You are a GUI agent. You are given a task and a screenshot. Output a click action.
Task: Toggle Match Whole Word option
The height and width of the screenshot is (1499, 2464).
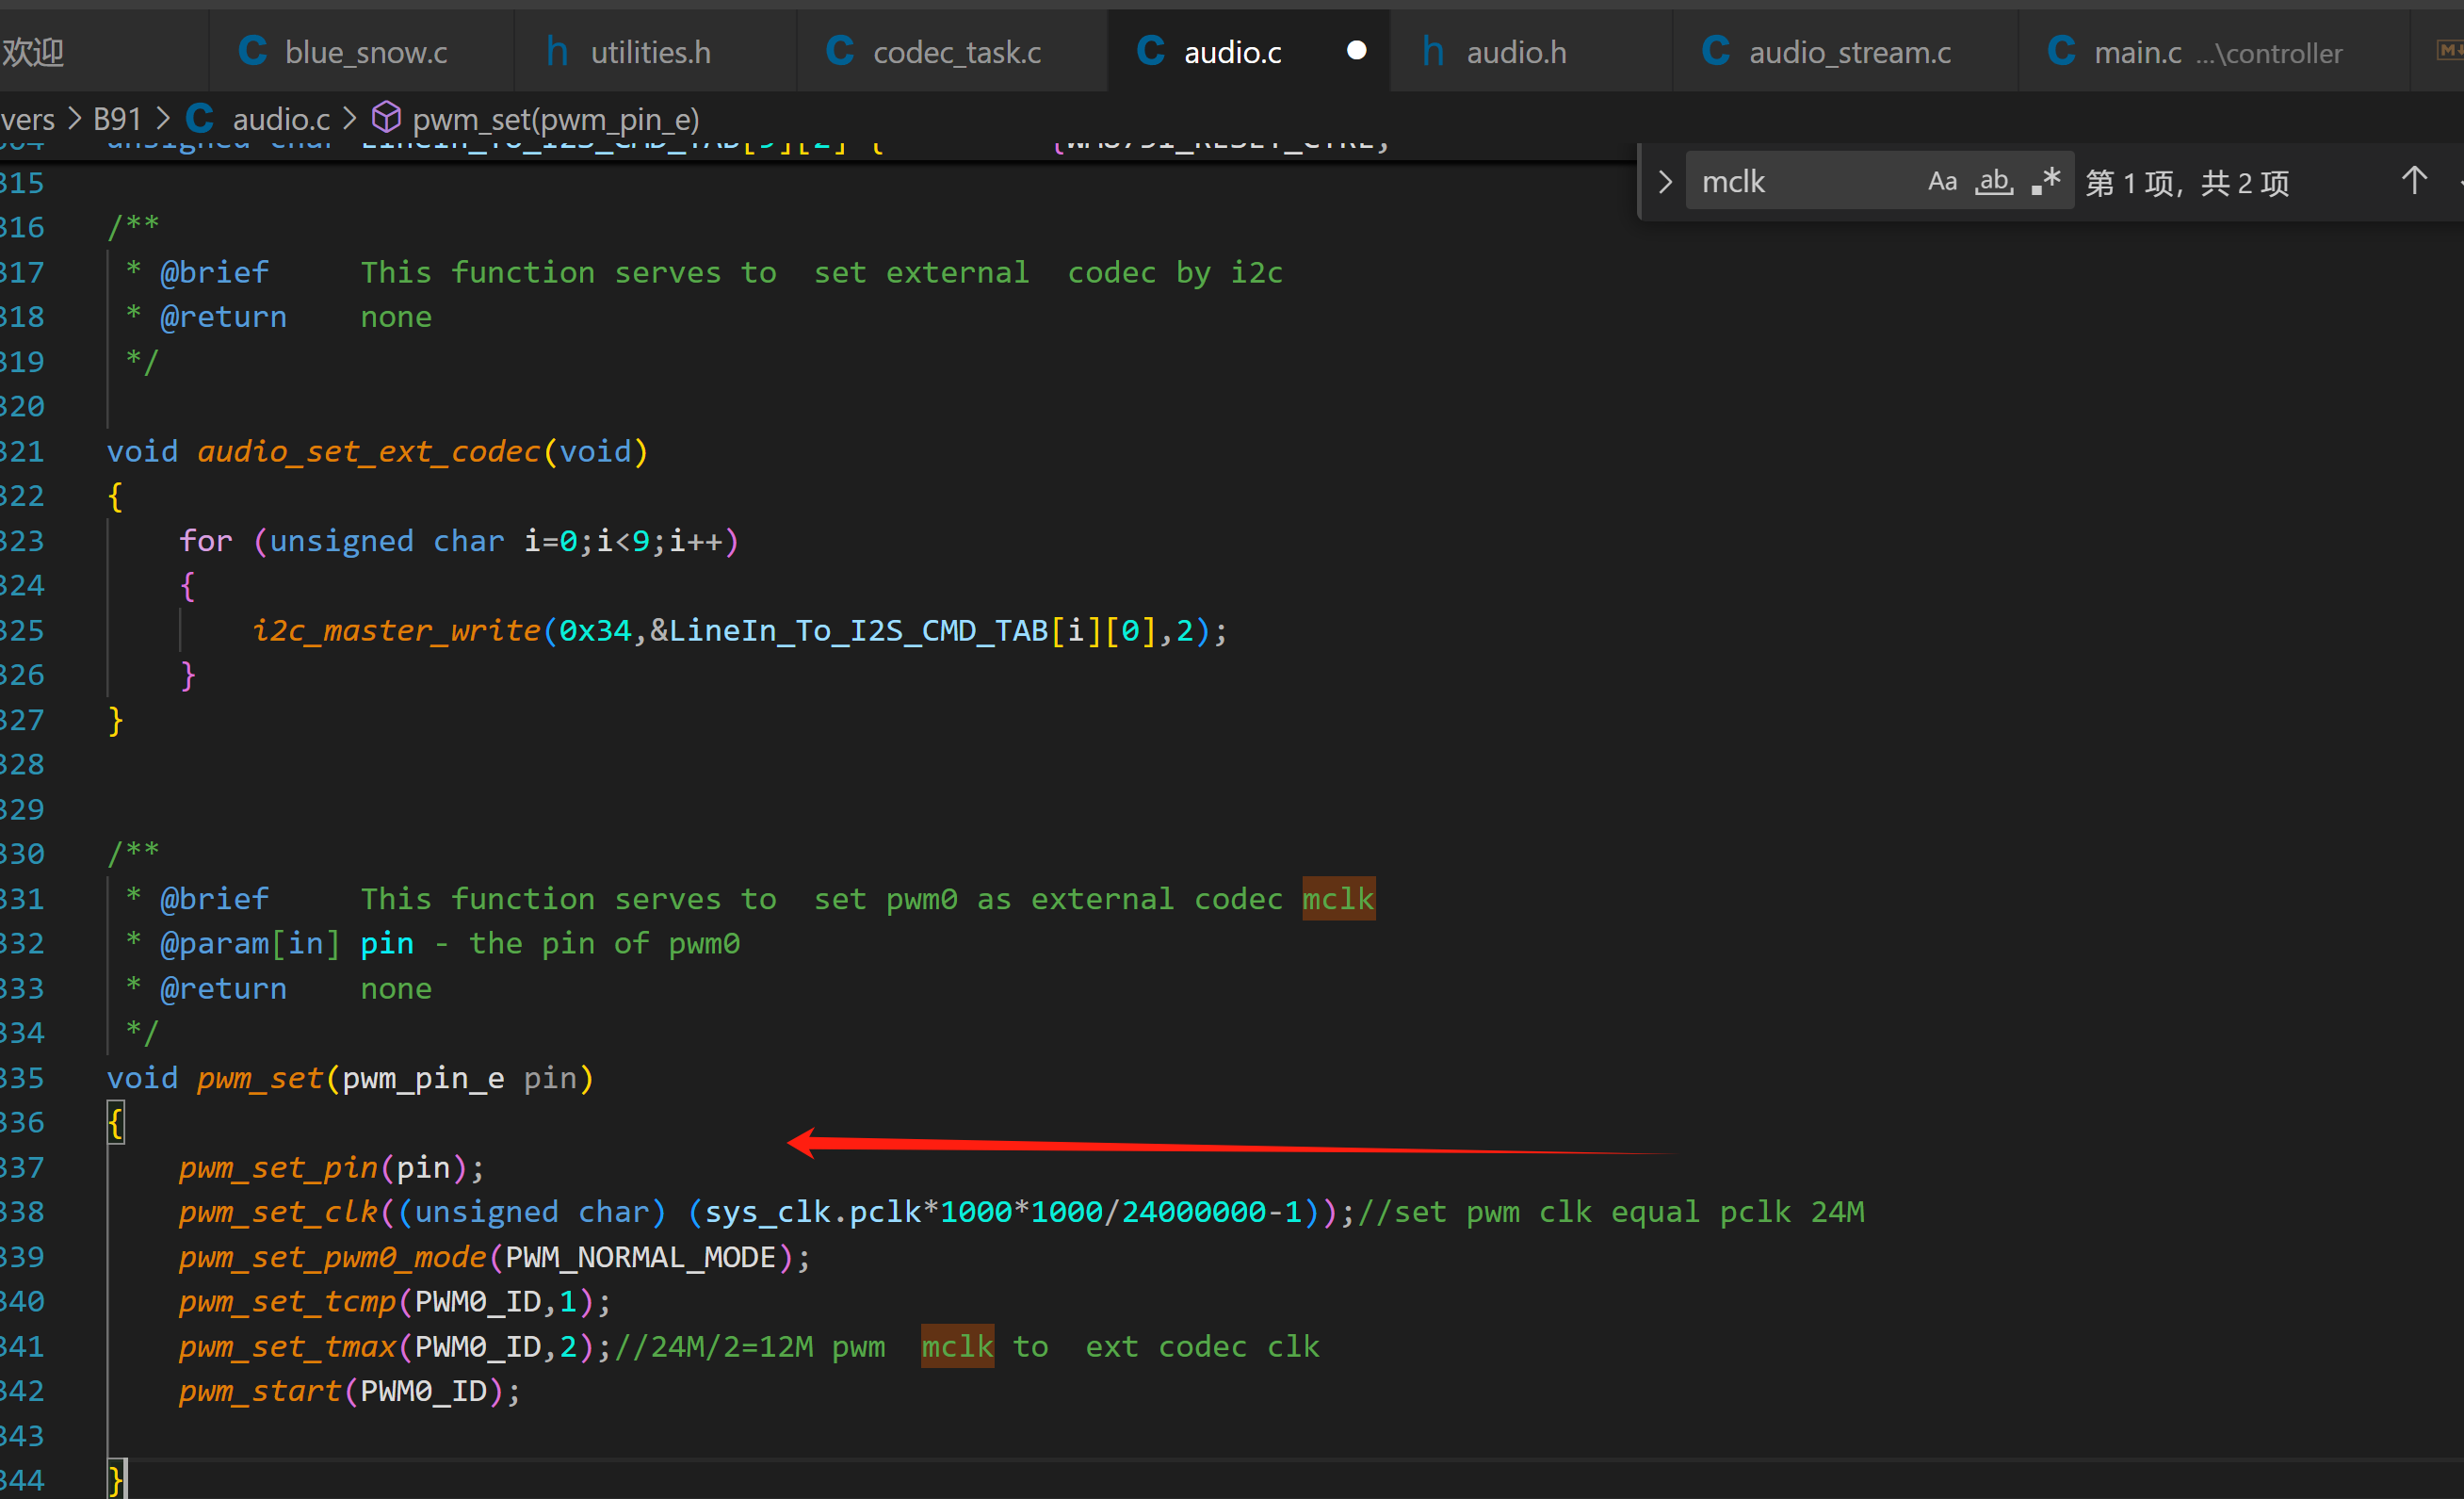click(1994, 181)
